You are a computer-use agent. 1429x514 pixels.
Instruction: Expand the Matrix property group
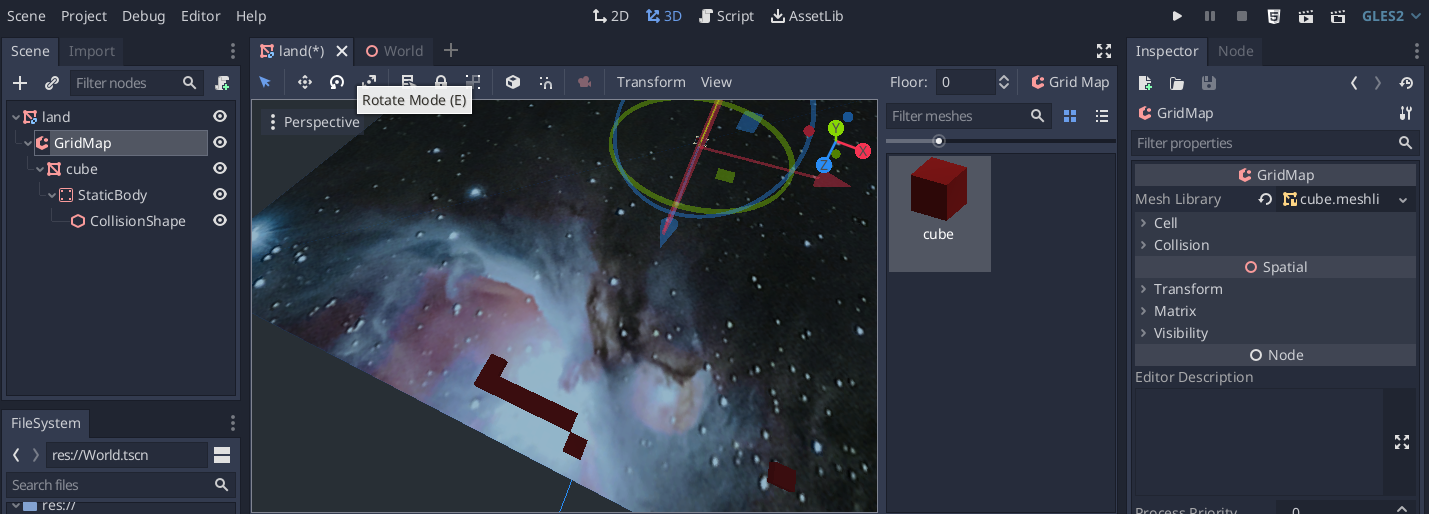[1275, 311]
